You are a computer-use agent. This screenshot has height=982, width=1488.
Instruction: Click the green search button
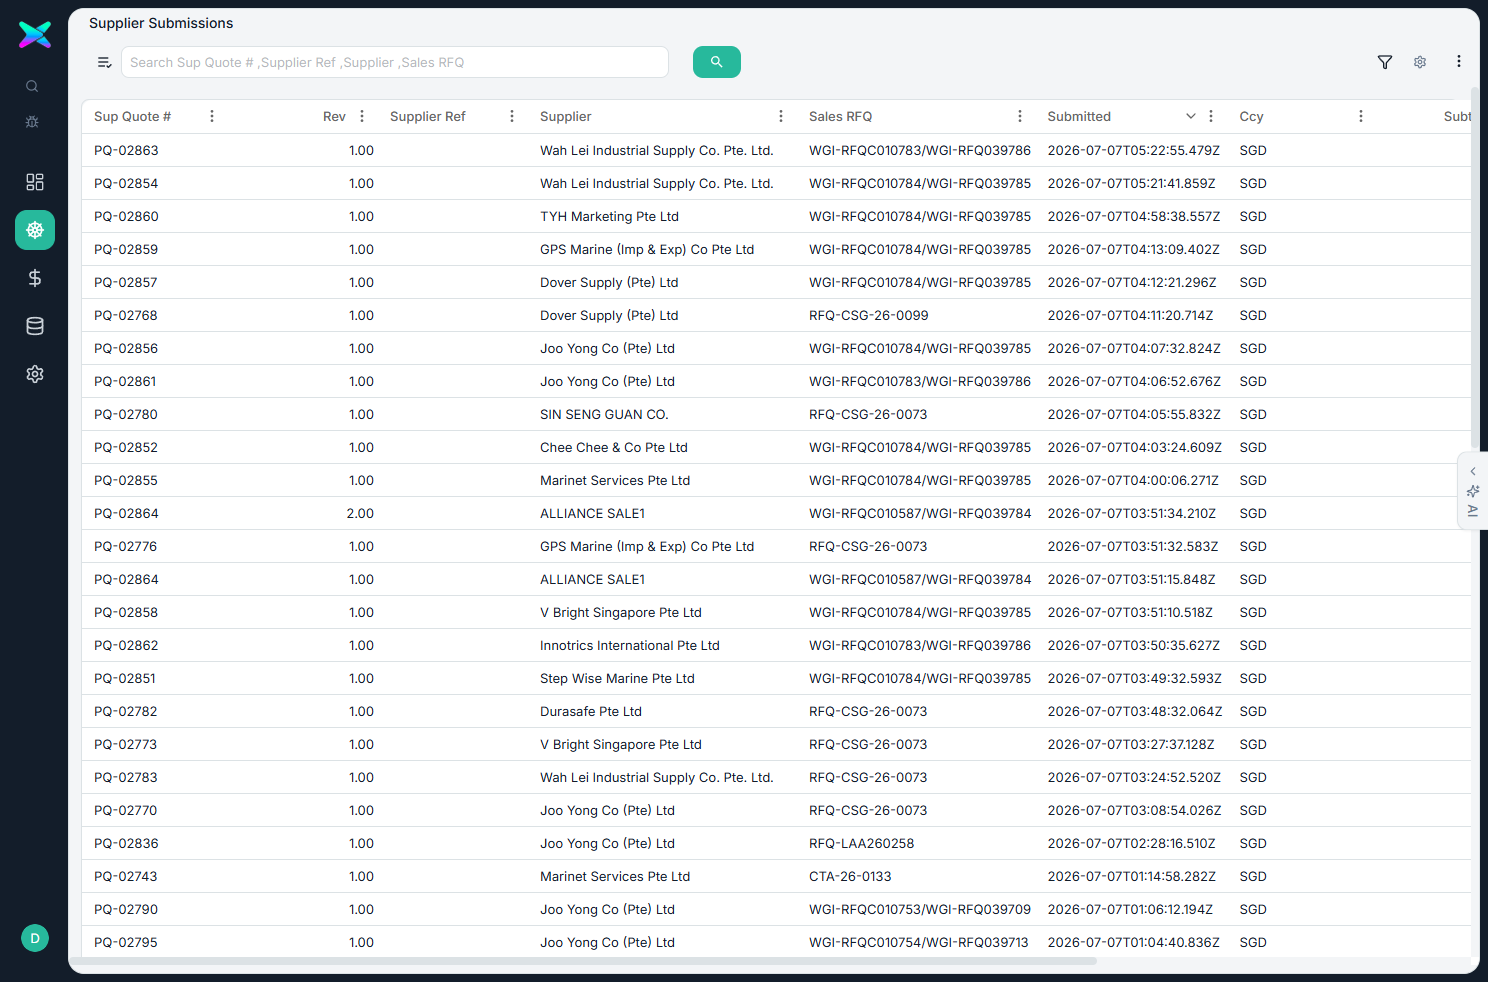click(x=717, y=62)
